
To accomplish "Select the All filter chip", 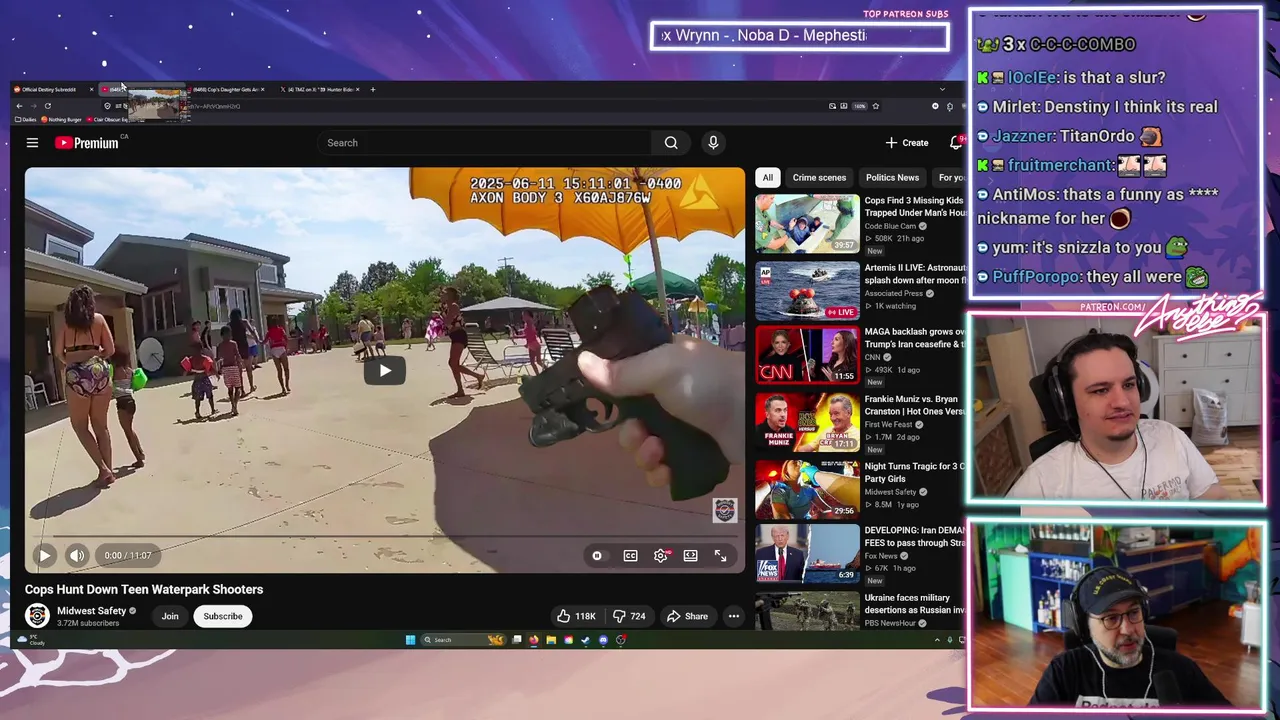I will 767,178.
